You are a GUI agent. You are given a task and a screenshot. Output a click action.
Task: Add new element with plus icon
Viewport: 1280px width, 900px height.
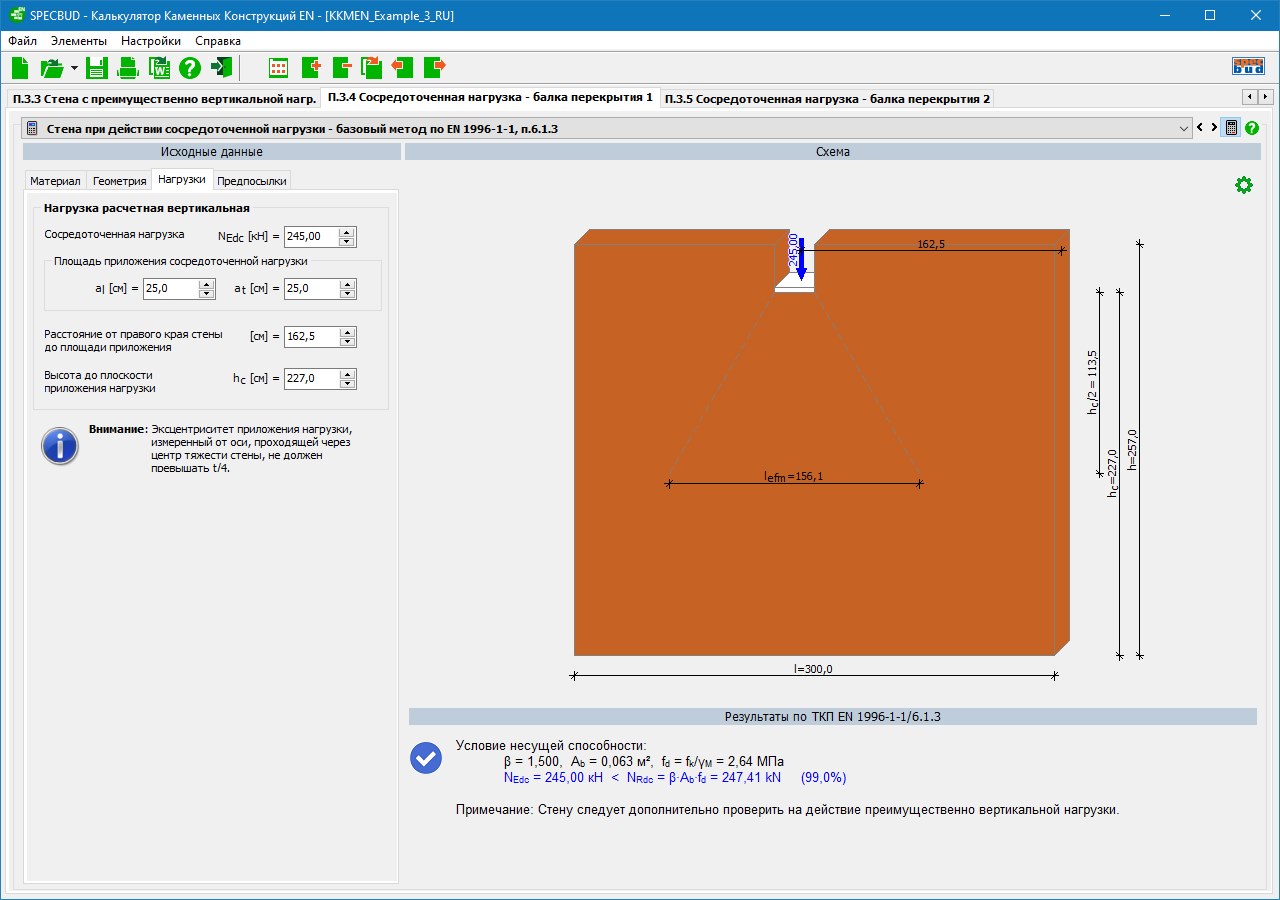tap(310, 68)
